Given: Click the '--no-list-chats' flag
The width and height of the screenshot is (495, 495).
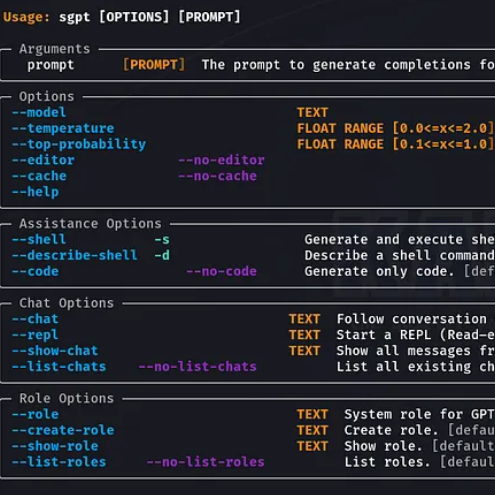Looking at the screenshot, I should tap(198, 367).
